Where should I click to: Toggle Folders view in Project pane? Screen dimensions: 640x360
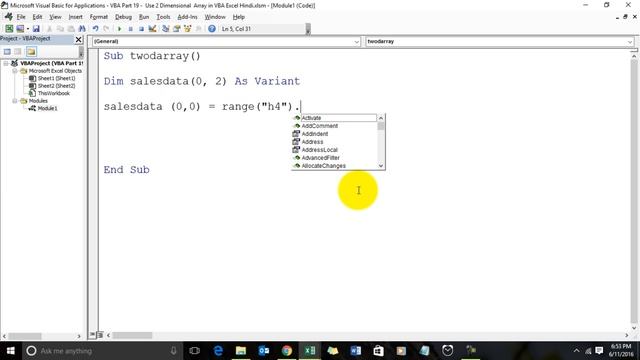click(x=31, y=51)
